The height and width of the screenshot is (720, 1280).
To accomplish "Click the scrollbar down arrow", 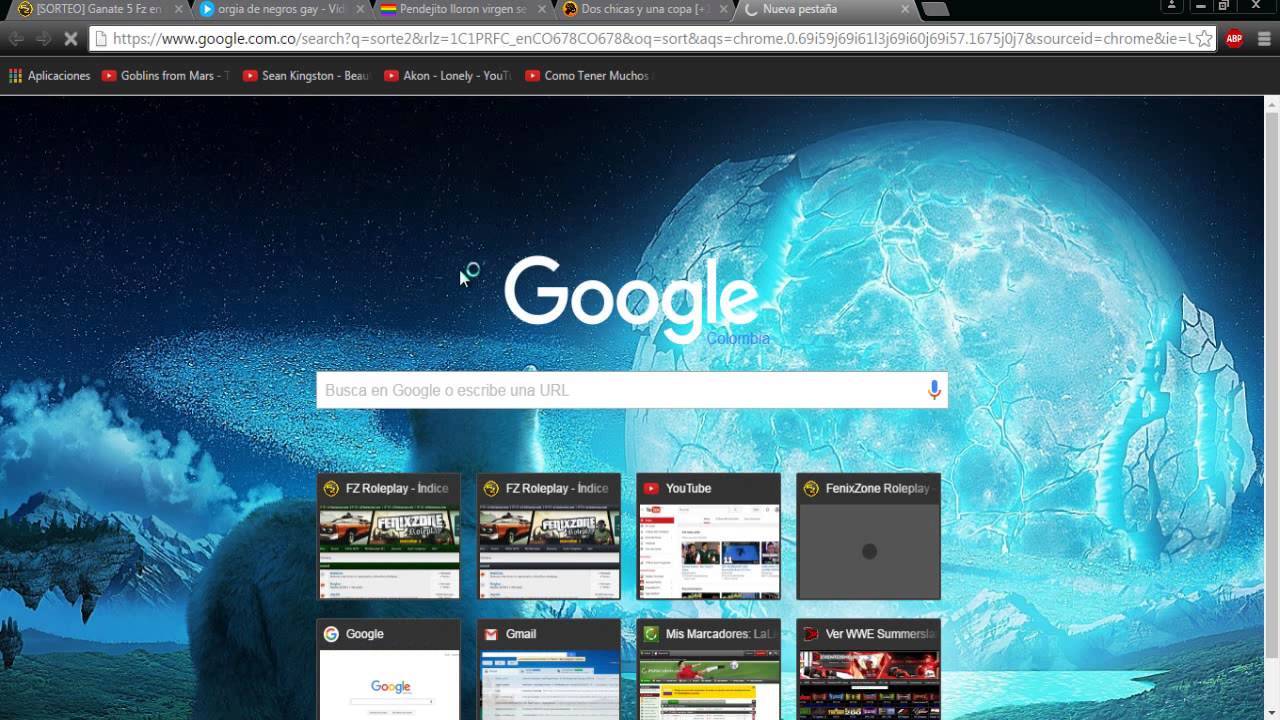I will point(1272,712).
